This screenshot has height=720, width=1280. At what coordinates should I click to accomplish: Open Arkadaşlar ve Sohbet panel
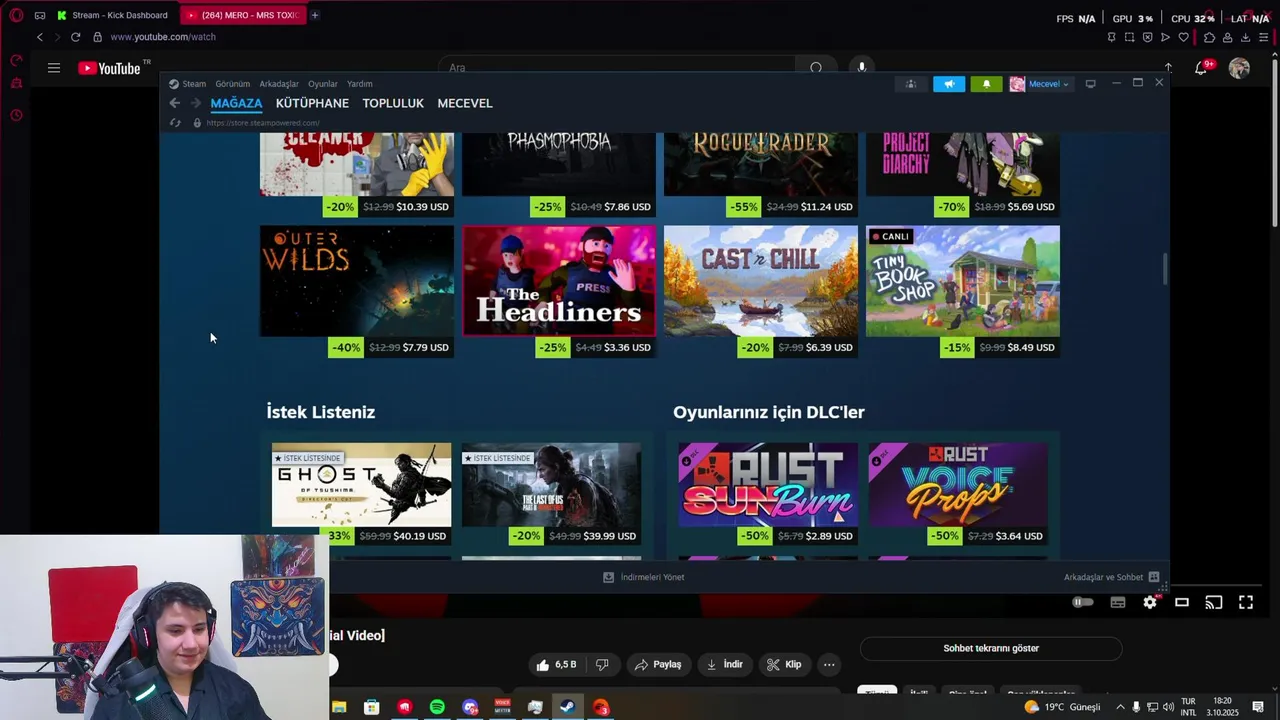1111,577
